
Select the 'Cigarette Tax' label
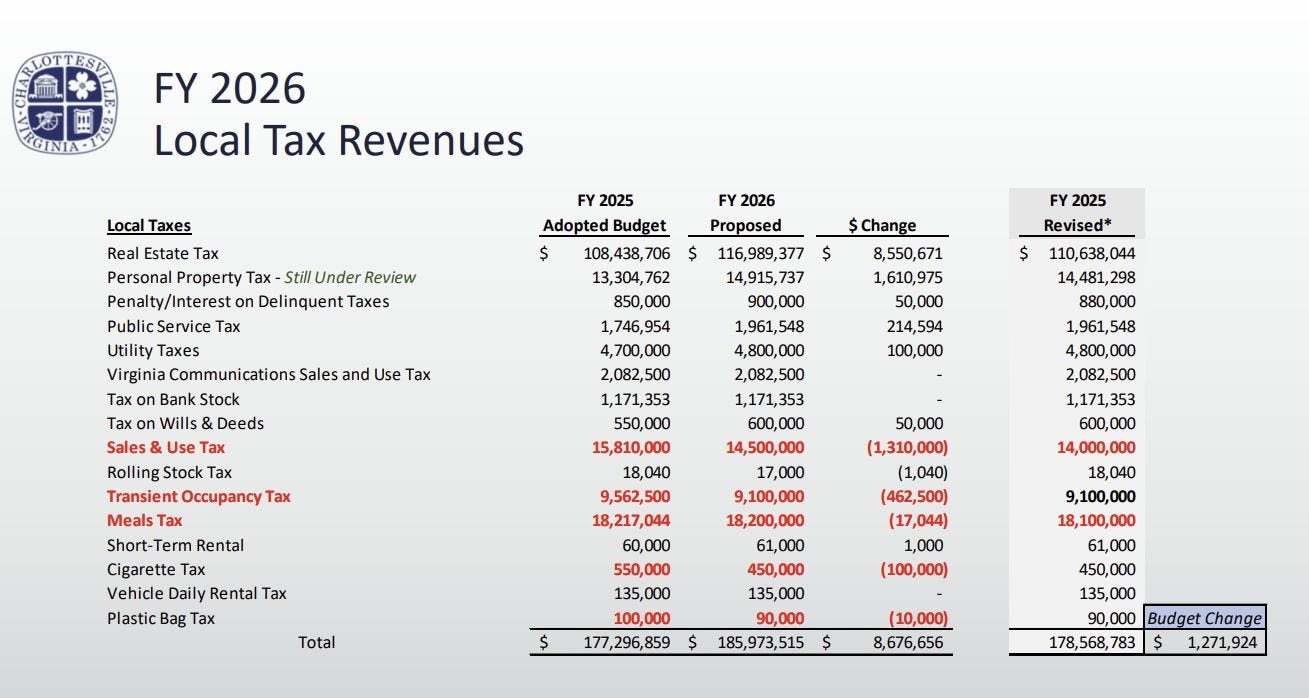click(156, 569)
